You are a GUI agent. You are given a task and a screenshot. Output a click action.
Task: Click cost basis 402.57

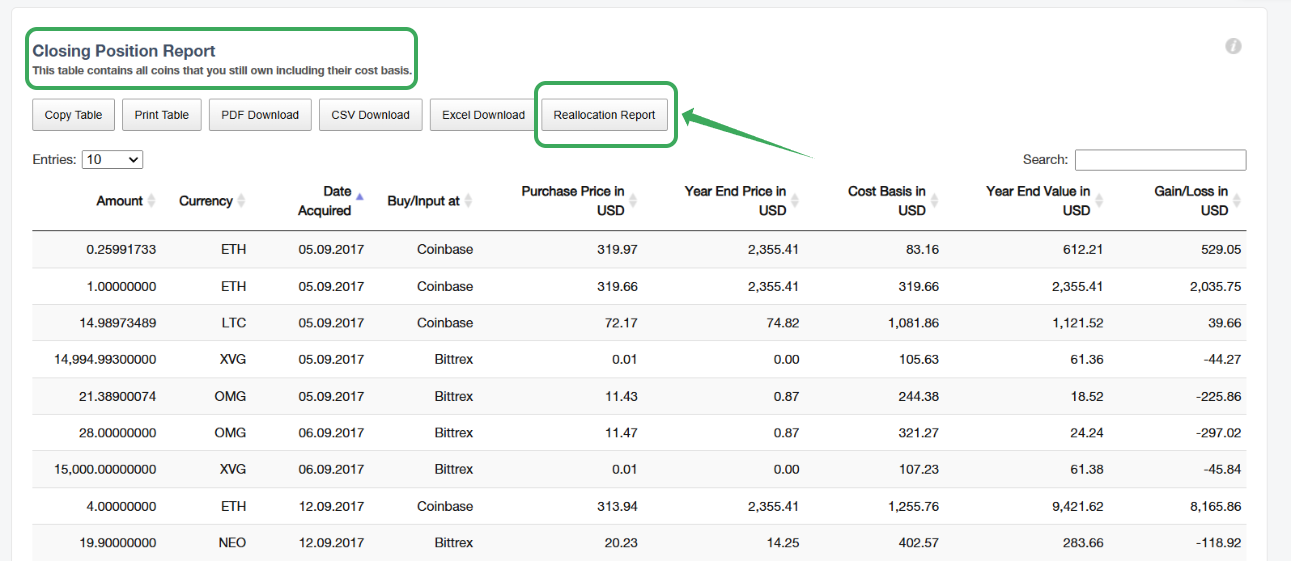(919, 543)
